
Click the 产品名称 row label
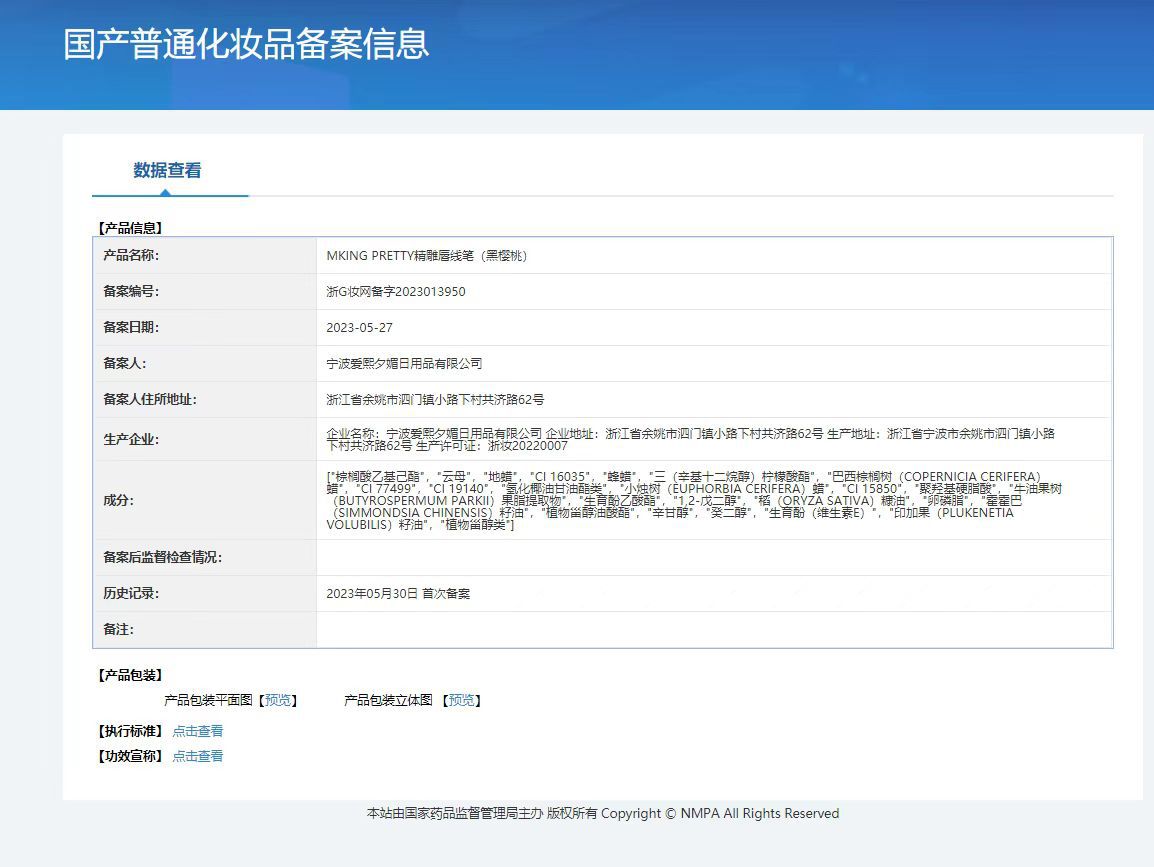click(x=131, y=255)
